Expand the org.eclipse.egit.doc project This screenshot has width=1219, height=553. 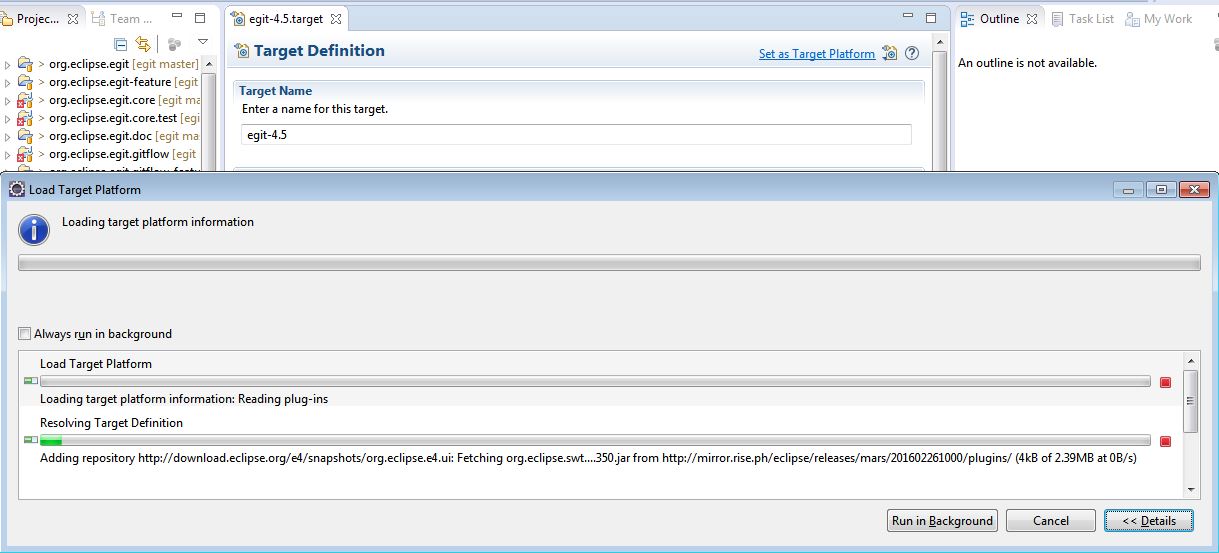[8, 136]
